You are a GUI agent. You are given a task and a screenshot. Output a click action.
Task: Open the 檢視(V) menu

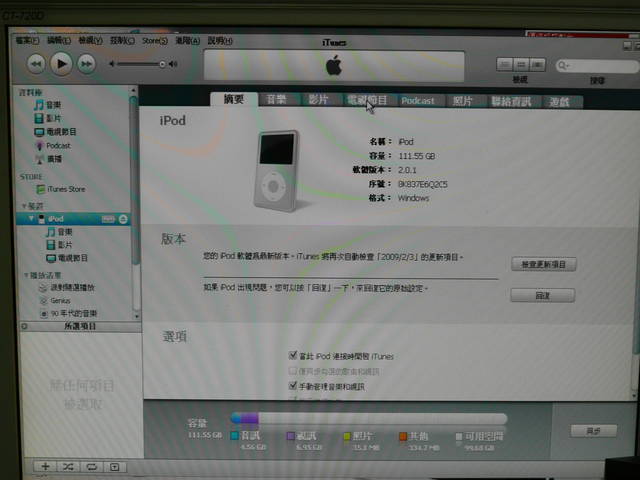90,40
